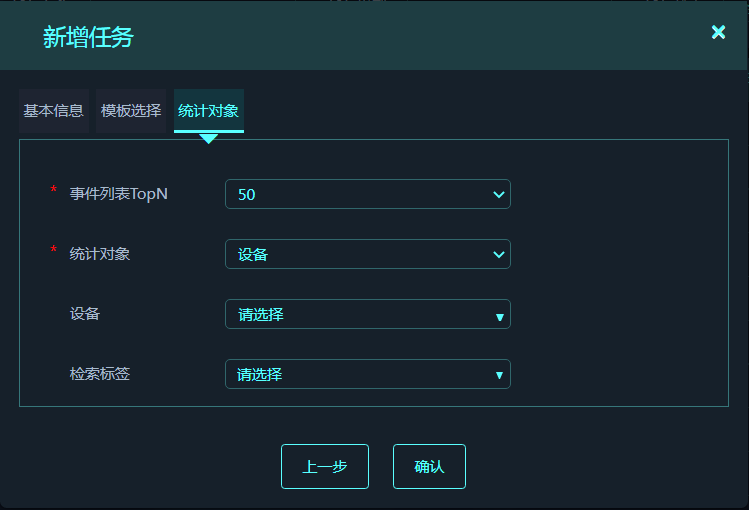749x510 pixels.
Task: Click chevron arrow of the 设备 value dropdown
Action: coord(499,255)
